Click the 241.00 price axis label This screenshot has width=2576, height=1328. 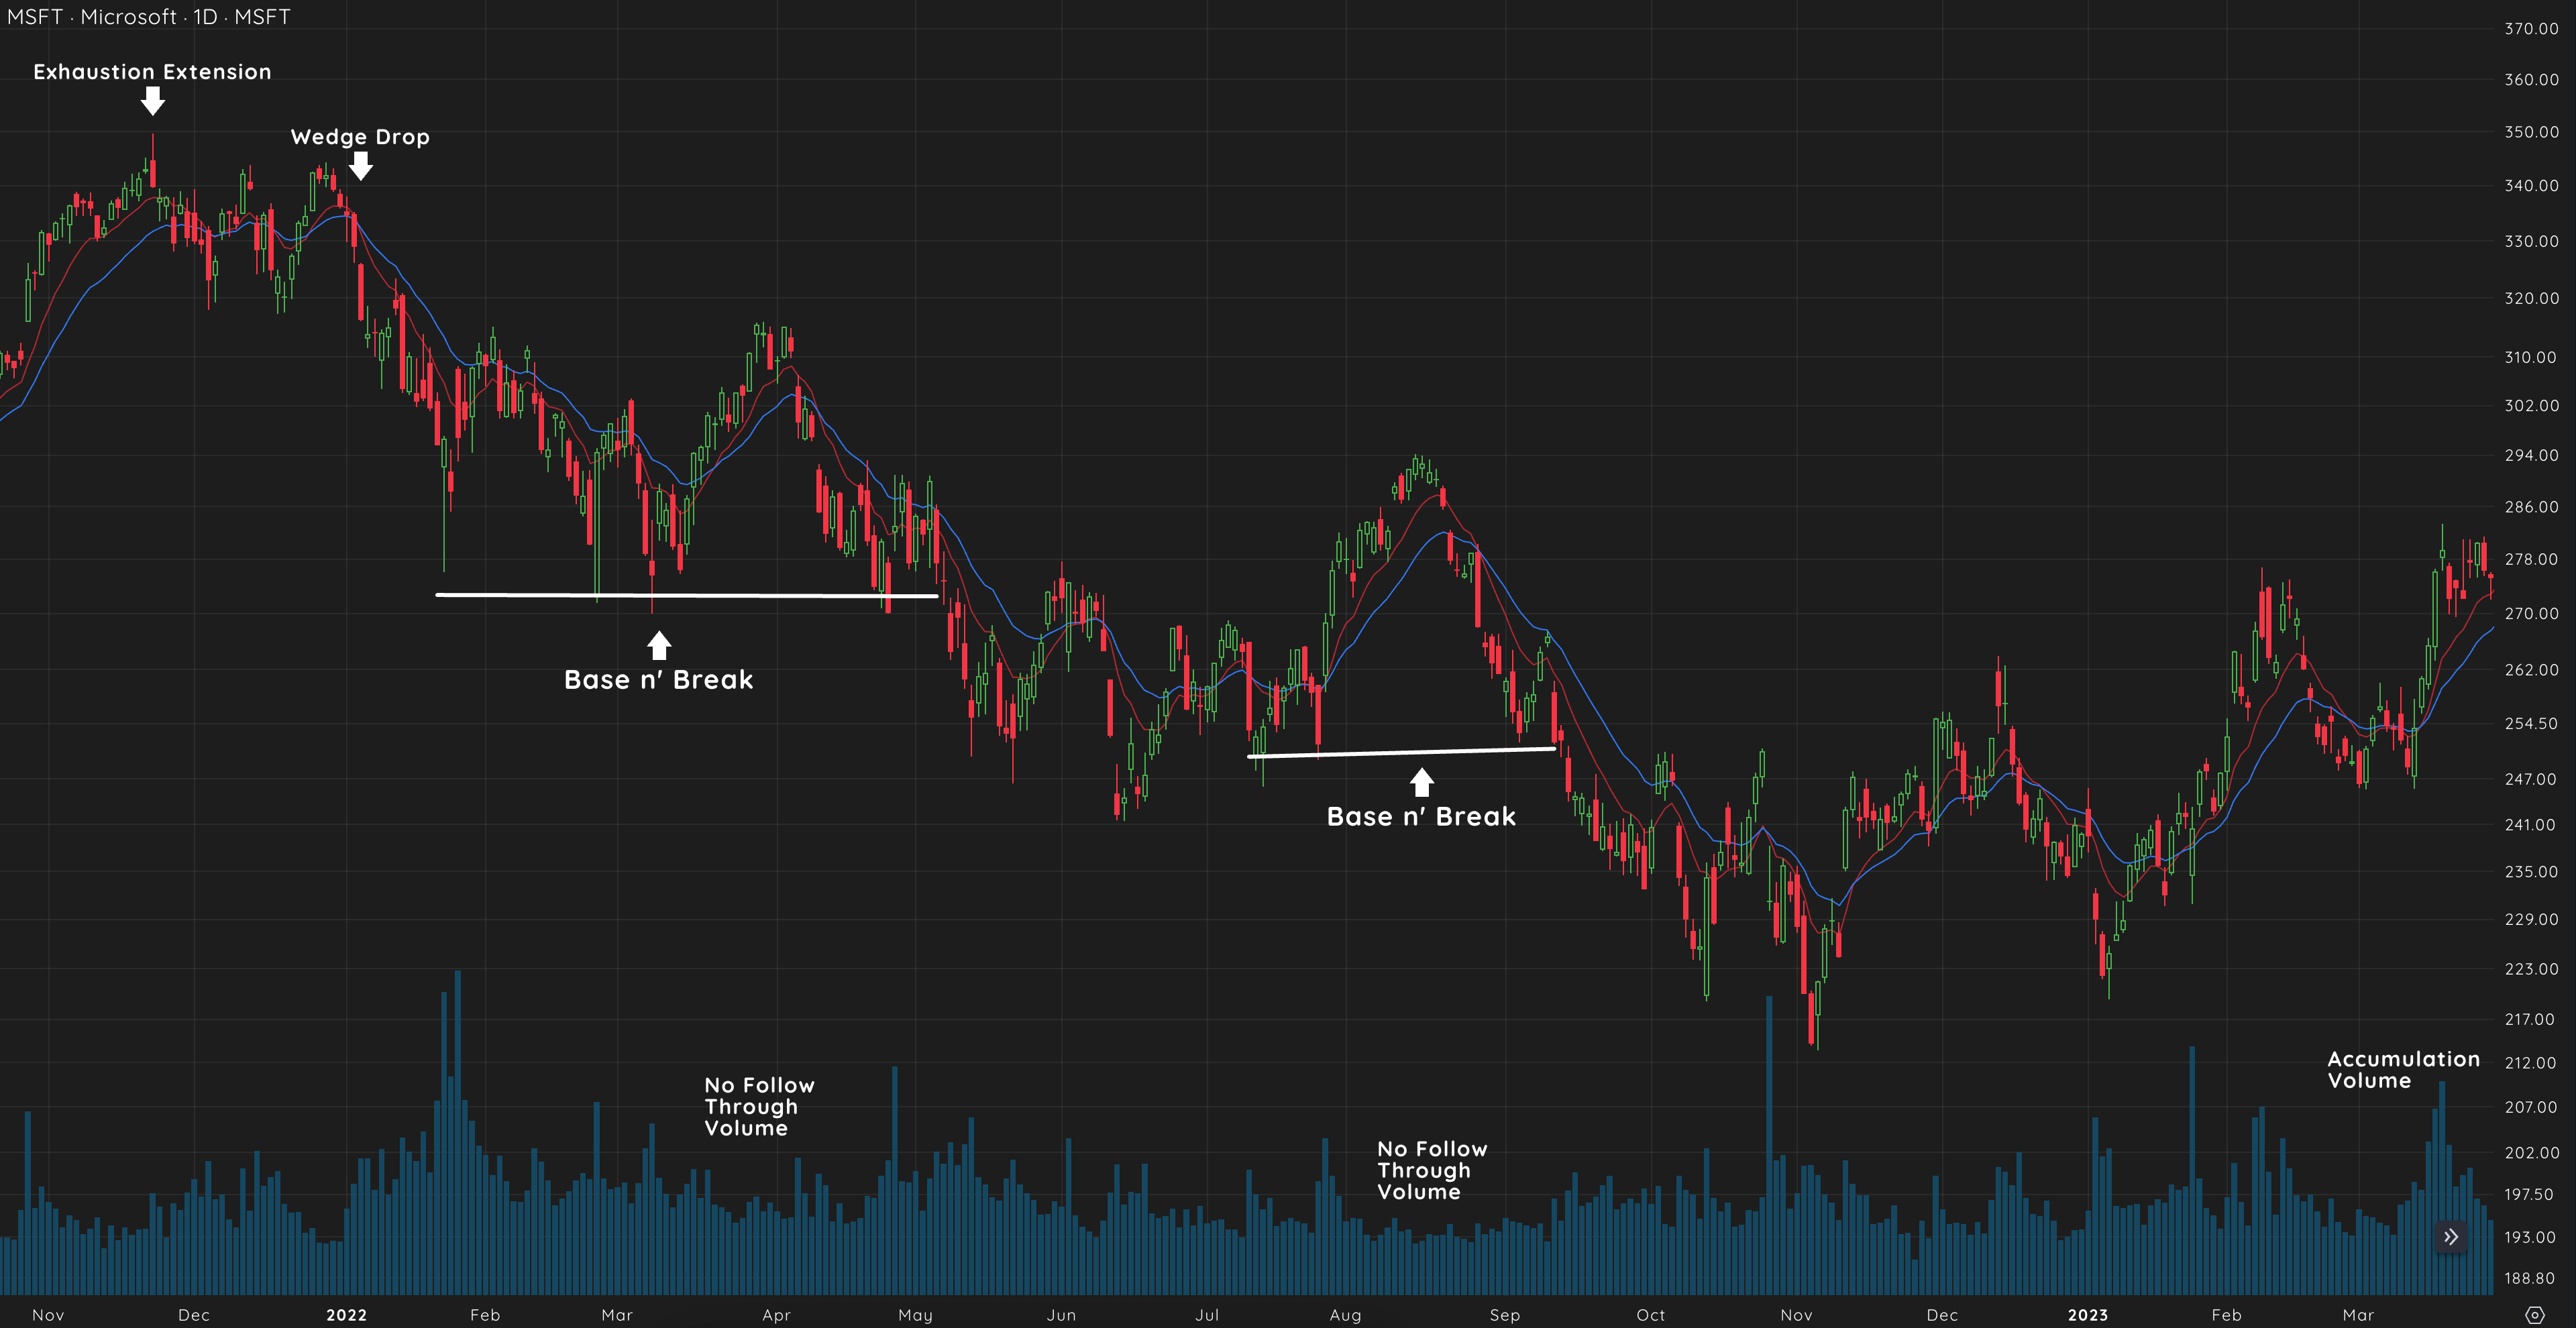tap(2531, 825)
